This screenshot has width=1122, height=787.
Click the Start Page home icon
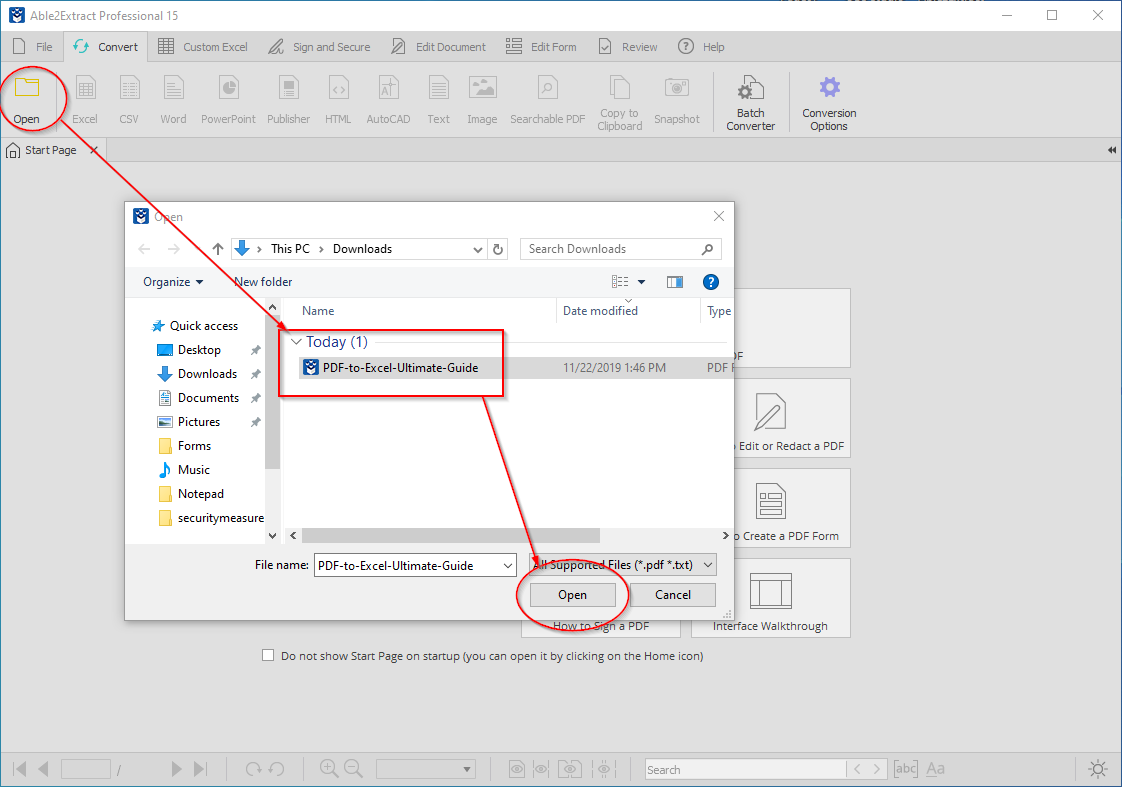(x=13, y=150)
